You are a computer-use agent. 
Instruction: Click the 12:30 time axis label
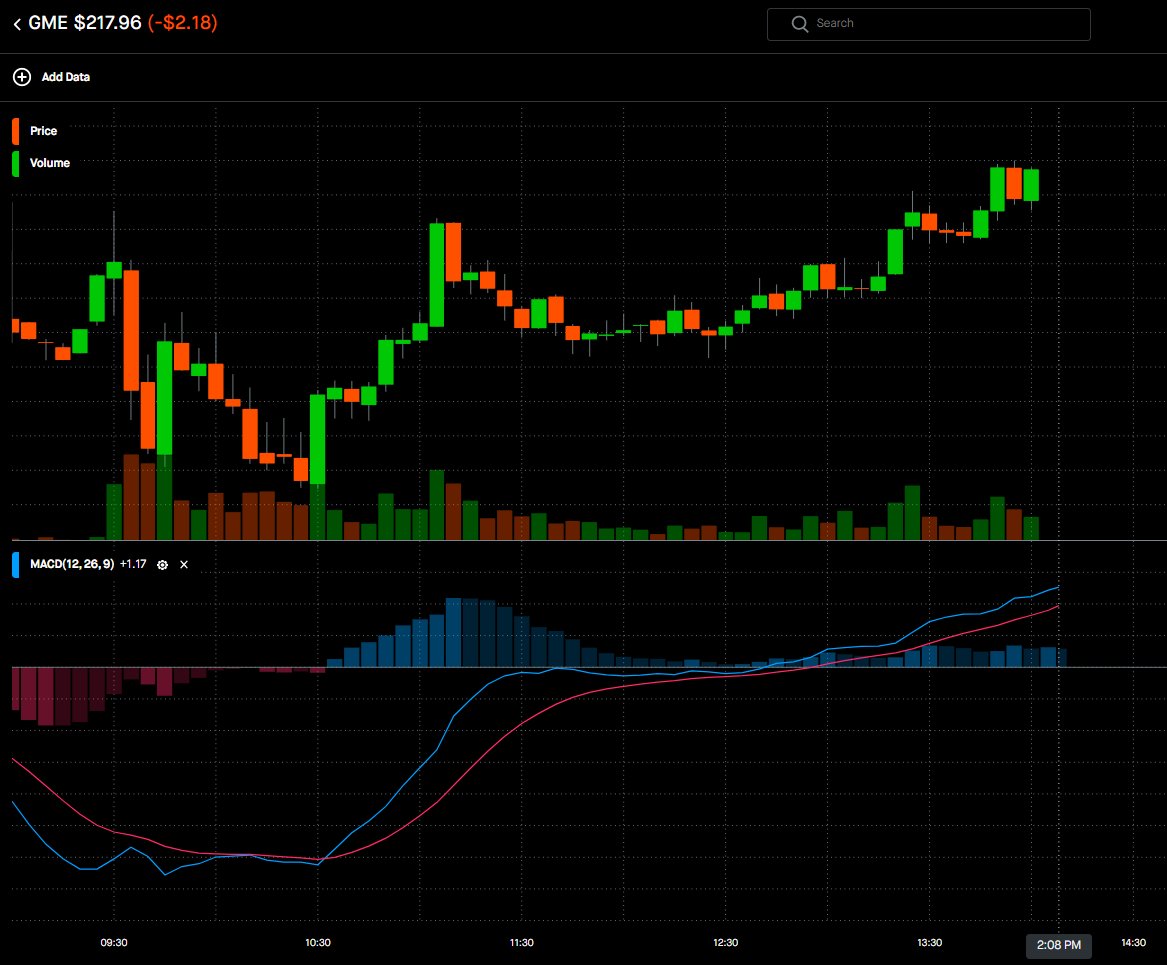pos(726,943)
